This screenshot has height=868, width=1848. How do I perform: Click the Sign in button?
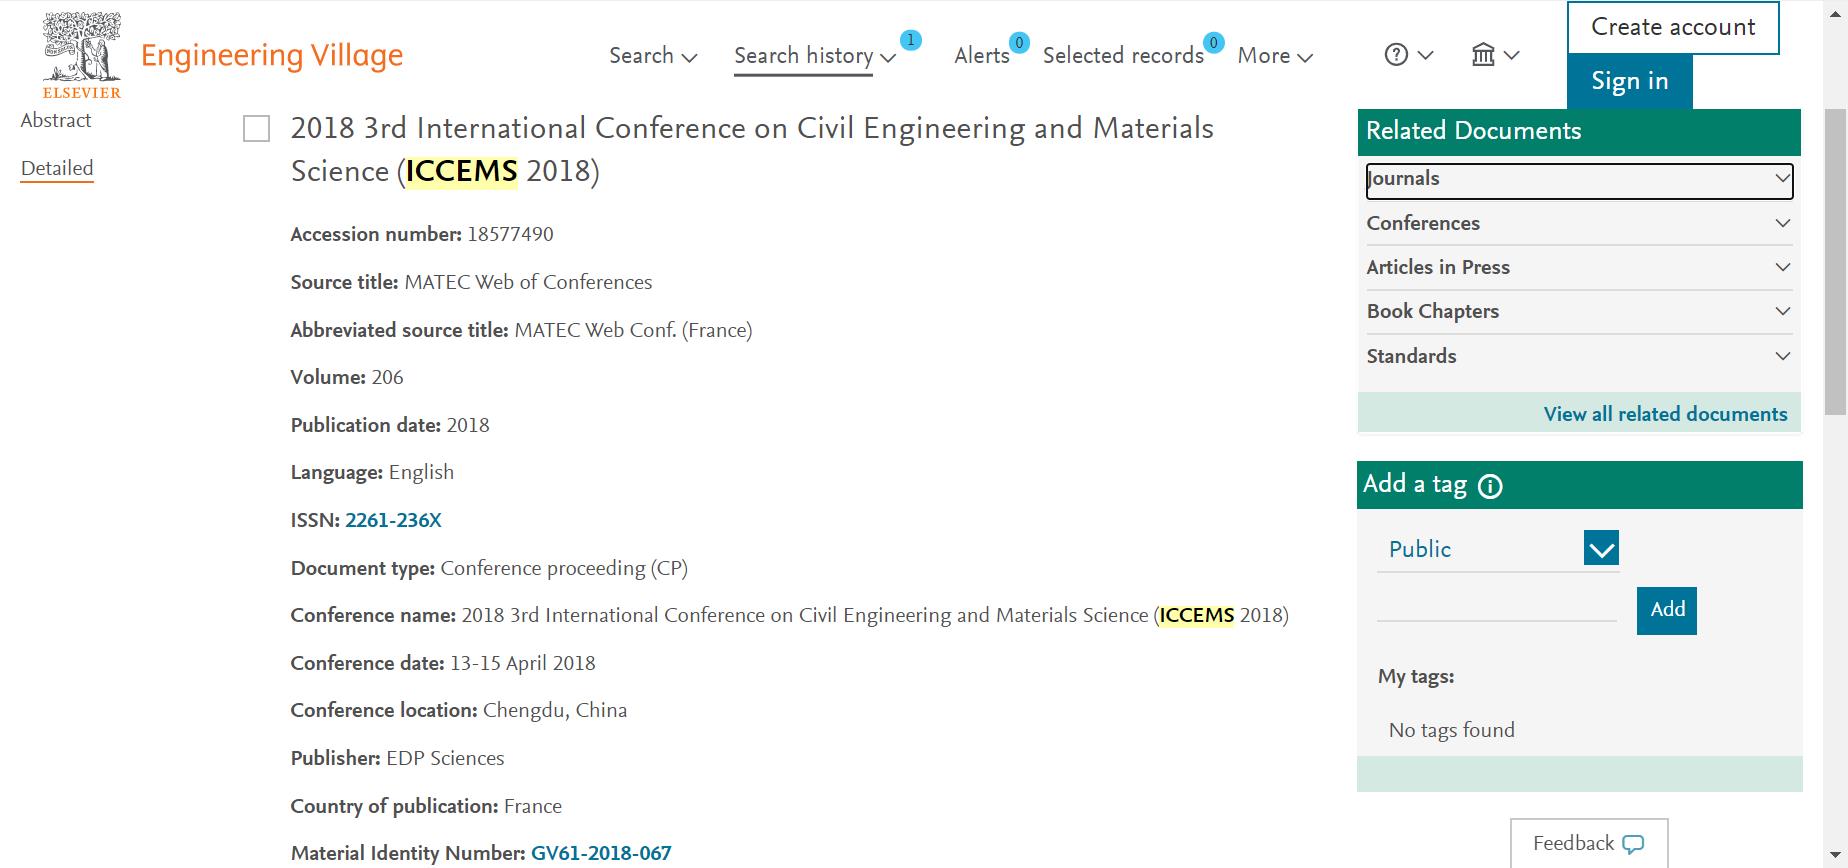(1630, 81)
